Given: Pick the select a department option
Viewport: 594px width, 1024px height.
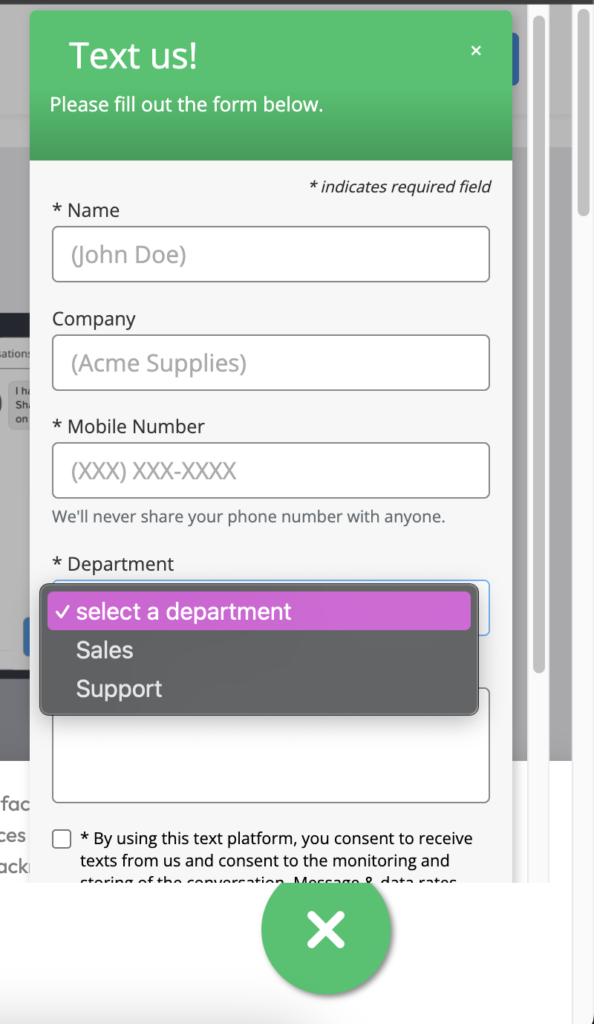Looking at the screenshot, I should [258, 611].
